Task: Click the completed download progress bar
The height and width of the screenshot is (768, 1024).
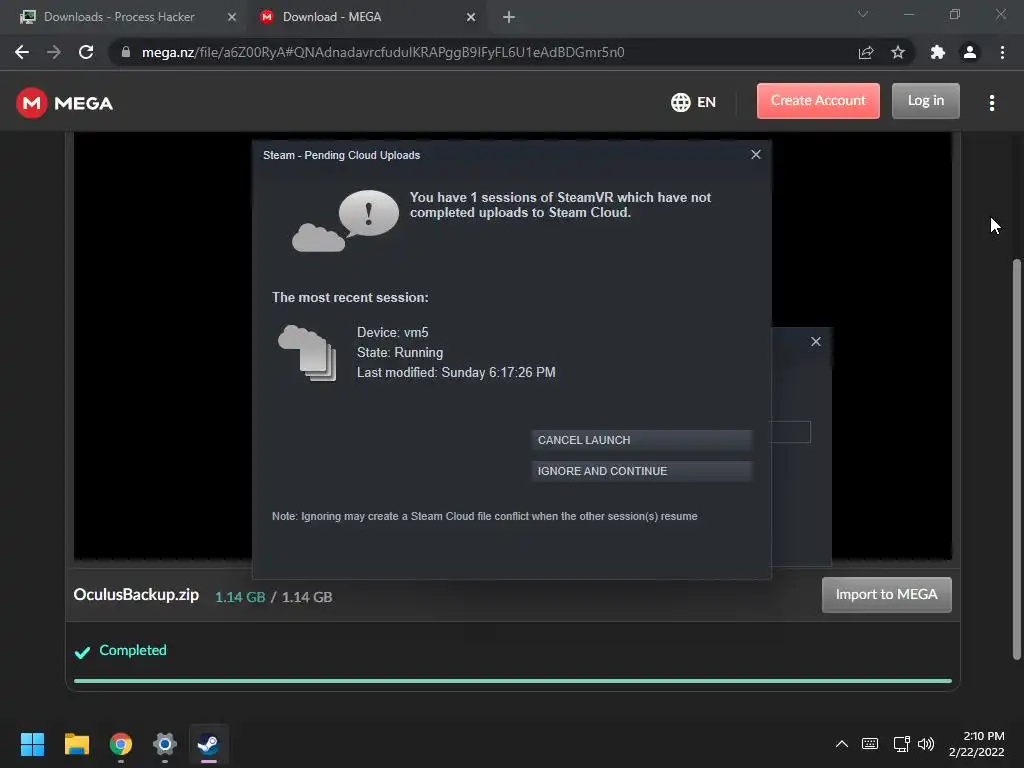Action: point(513,680)
